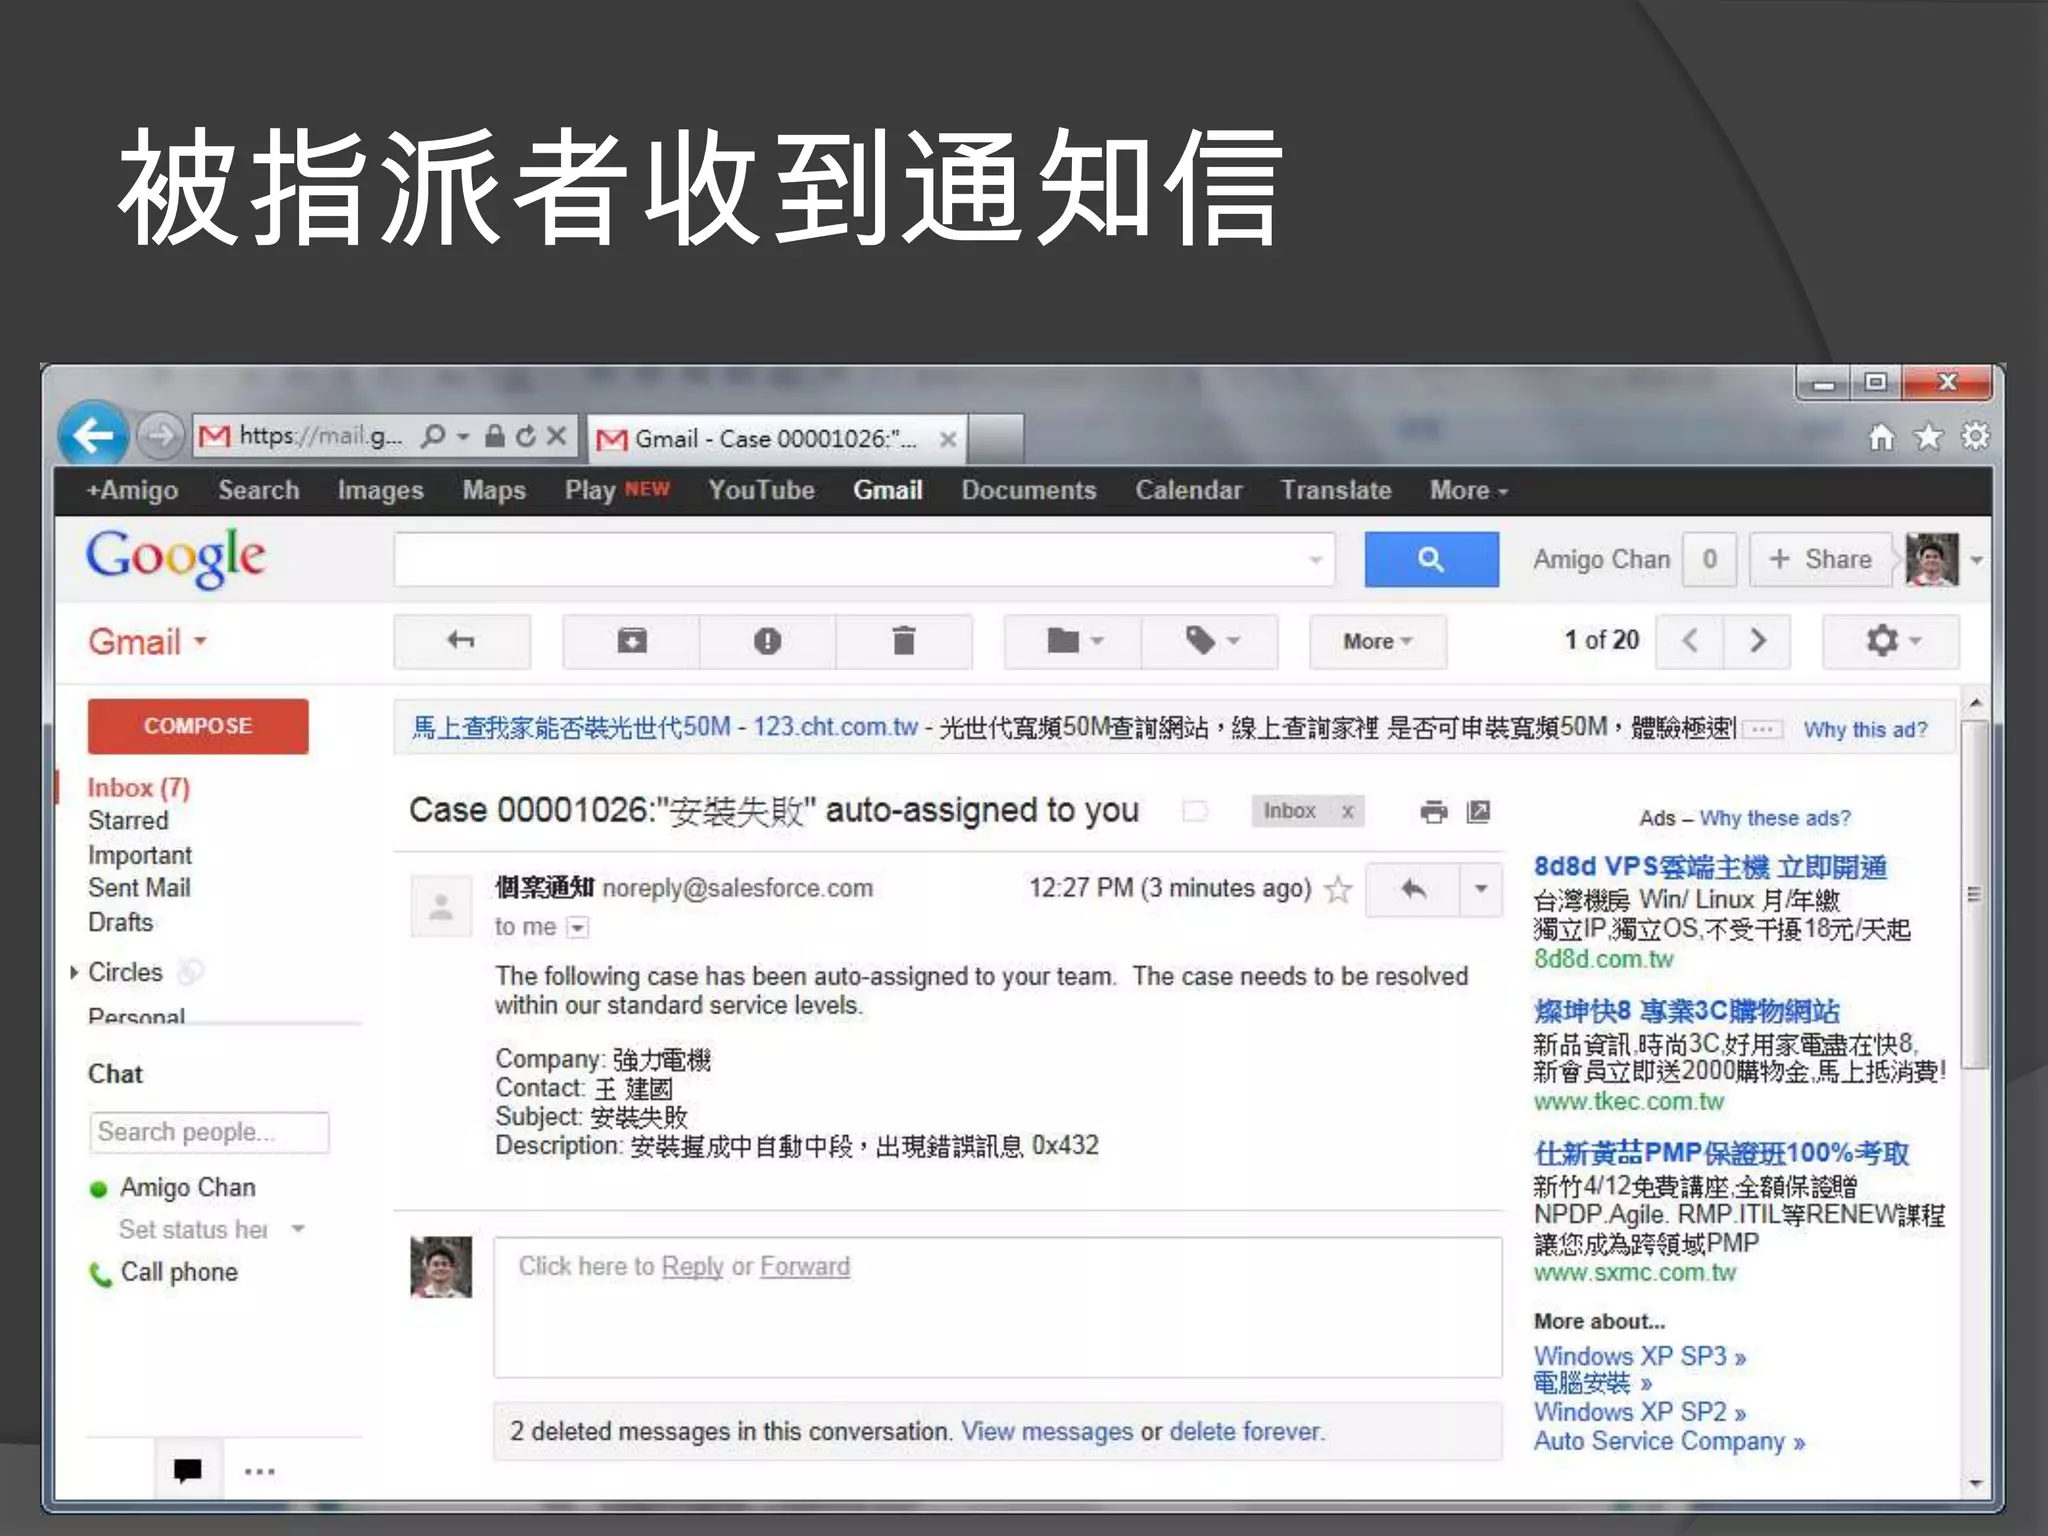Viewport: 2048px width, 1536px height.
Task: Expand the Circles section
Action: point(74,972)
